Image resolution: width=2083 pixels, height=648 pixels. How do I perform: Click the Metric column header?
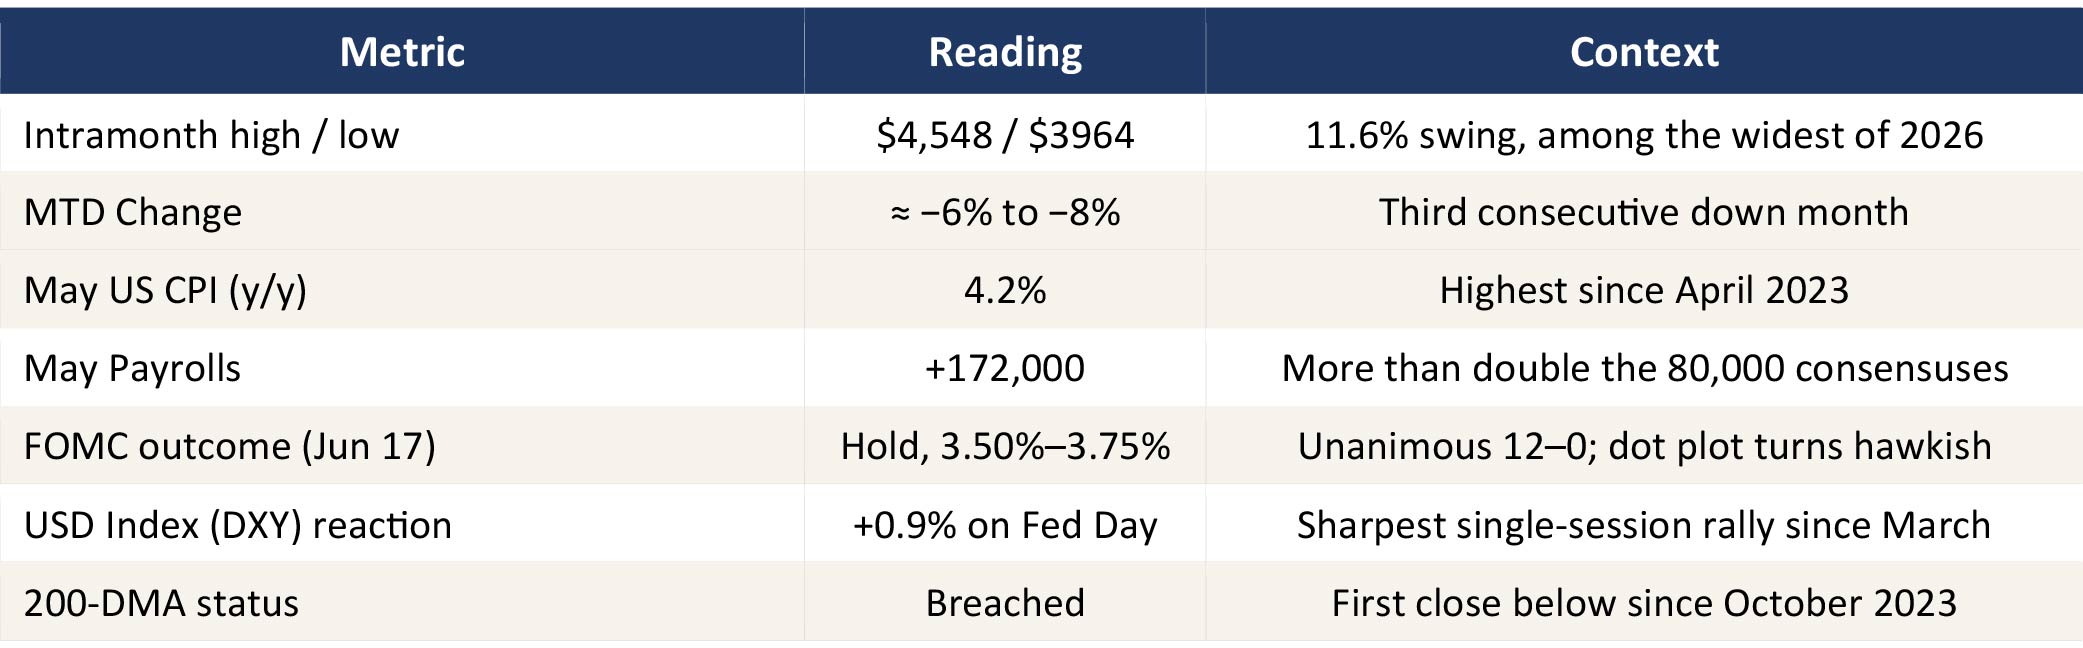[x=402, y=52]
